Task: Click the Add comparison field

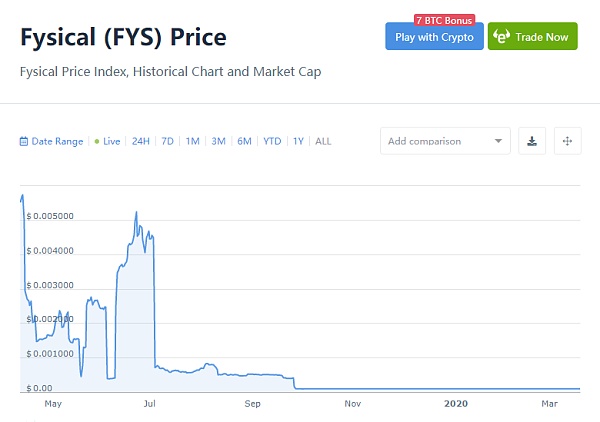Action: click(x=436, y=141)
